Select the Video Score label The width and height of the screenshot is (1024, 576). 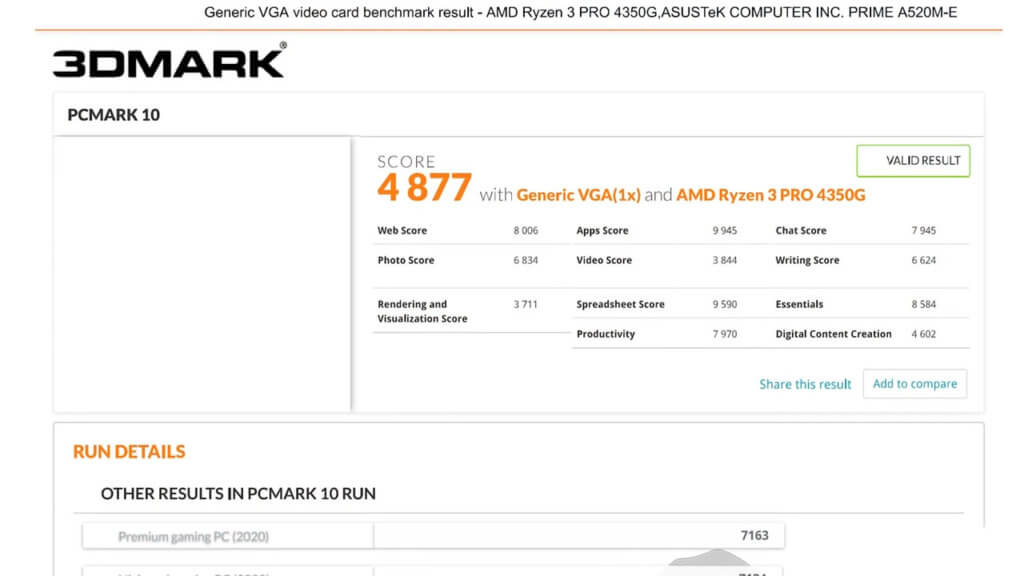[x=603, y=260]
